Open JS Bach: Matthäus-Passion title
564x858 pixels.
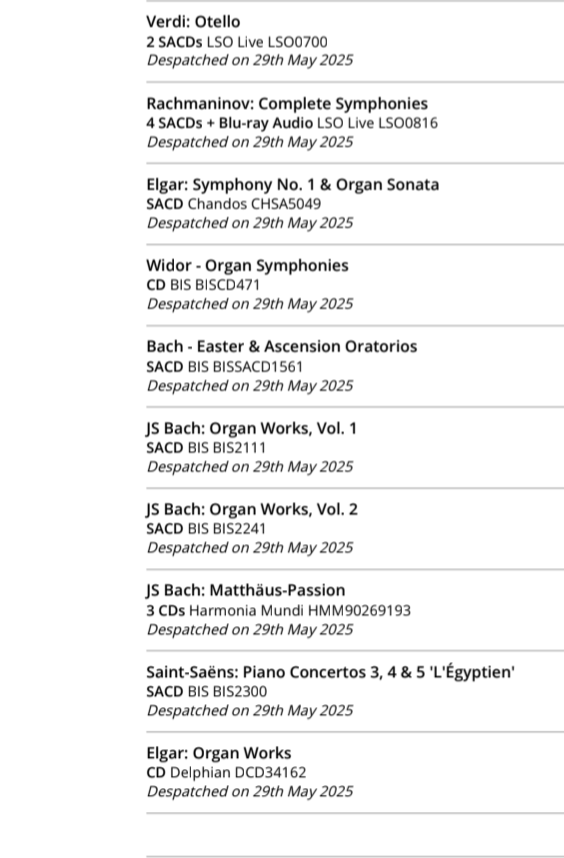pyautogui.click(x=246, y=590)
